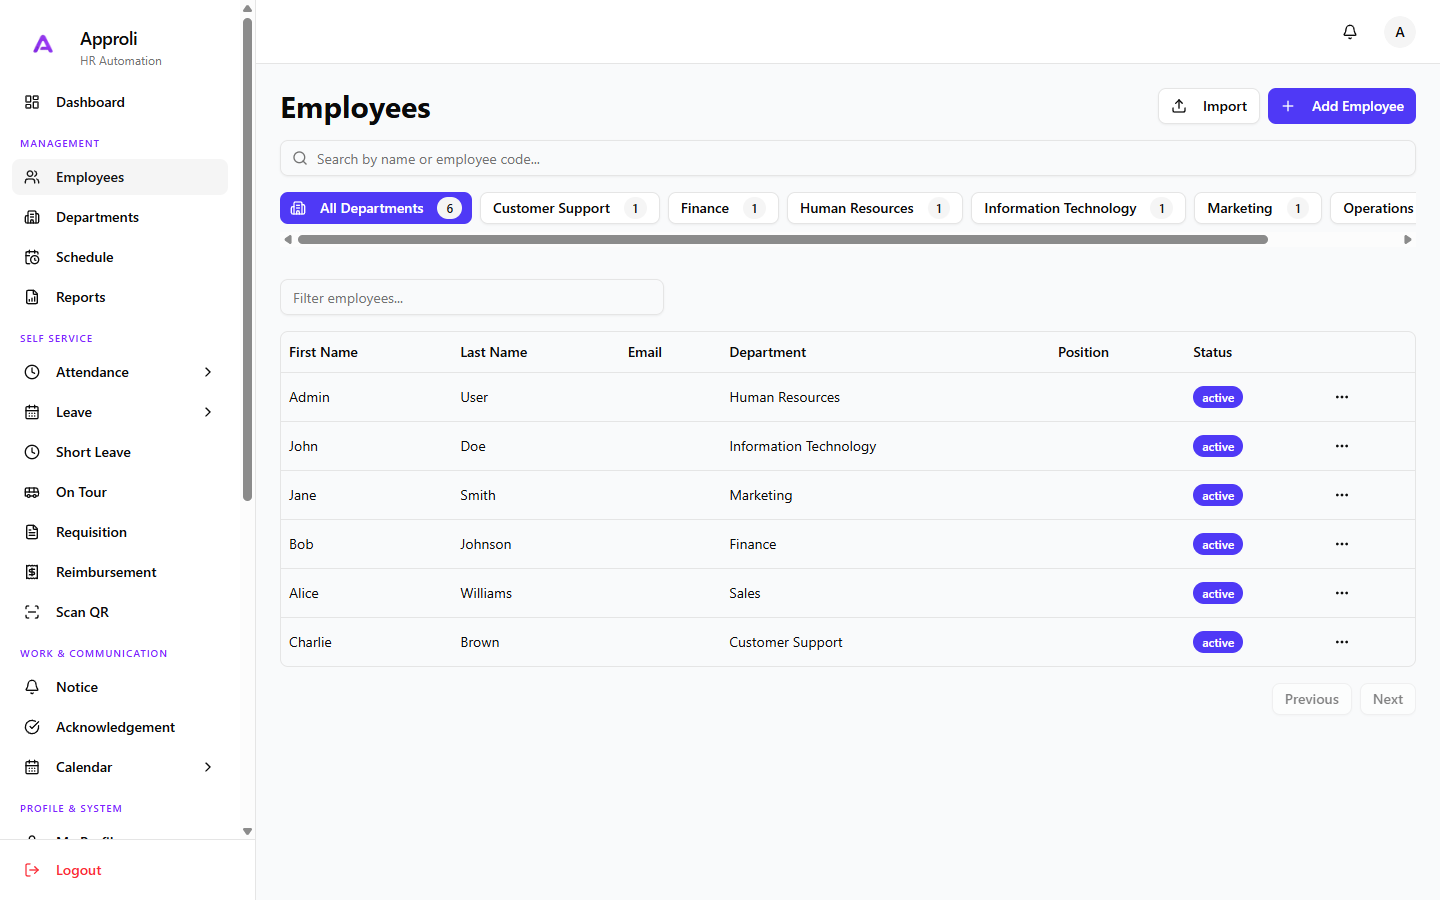Click the Departments building icon
The image size is (1440, 900).
click(x=32, y=217)
